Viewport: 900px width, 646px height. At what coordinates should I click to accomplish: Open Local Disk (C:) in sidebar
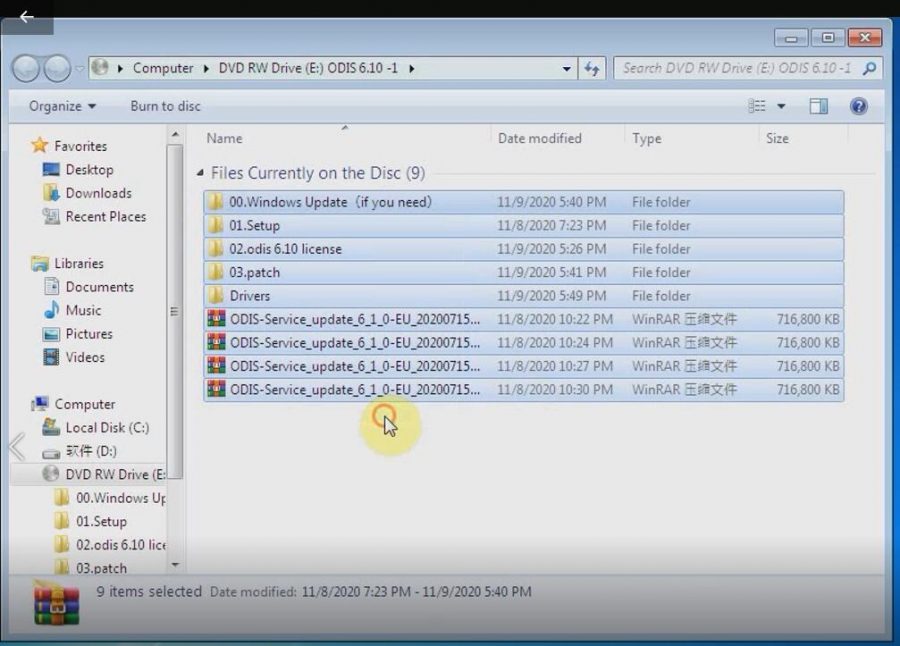click(107, 428)
